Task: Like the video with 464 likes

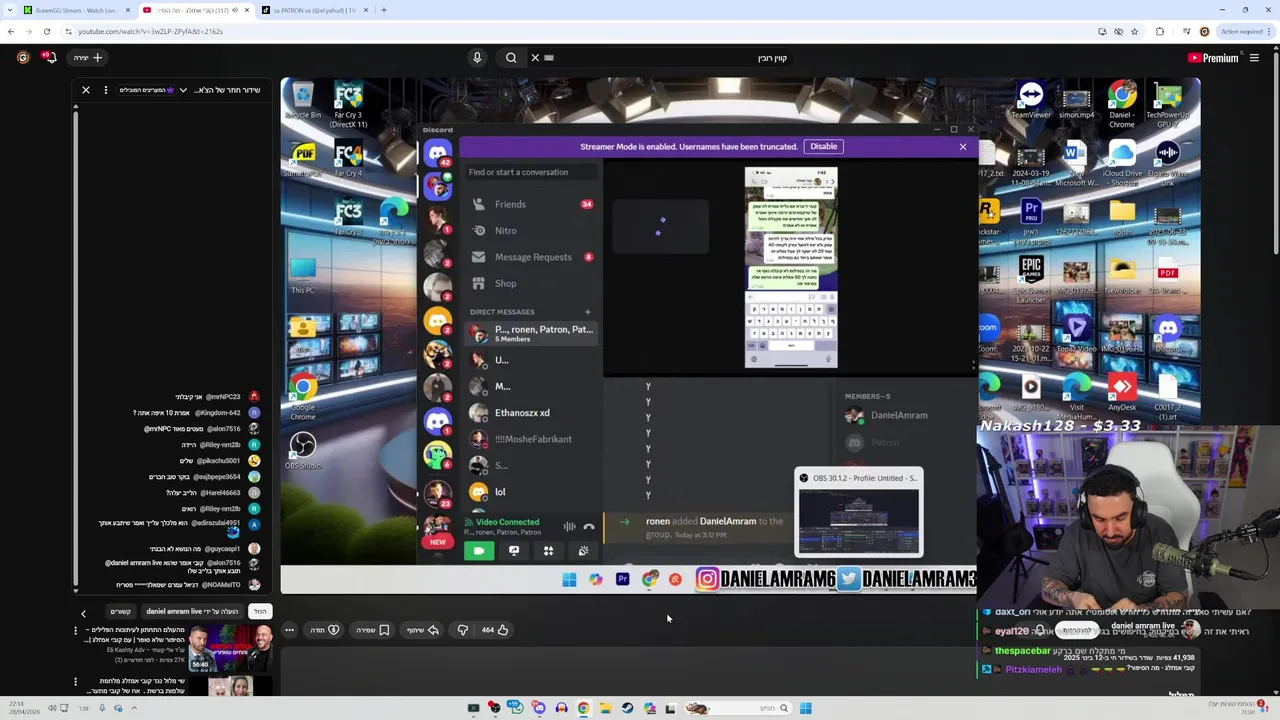Action: click(x=495, y=630)
